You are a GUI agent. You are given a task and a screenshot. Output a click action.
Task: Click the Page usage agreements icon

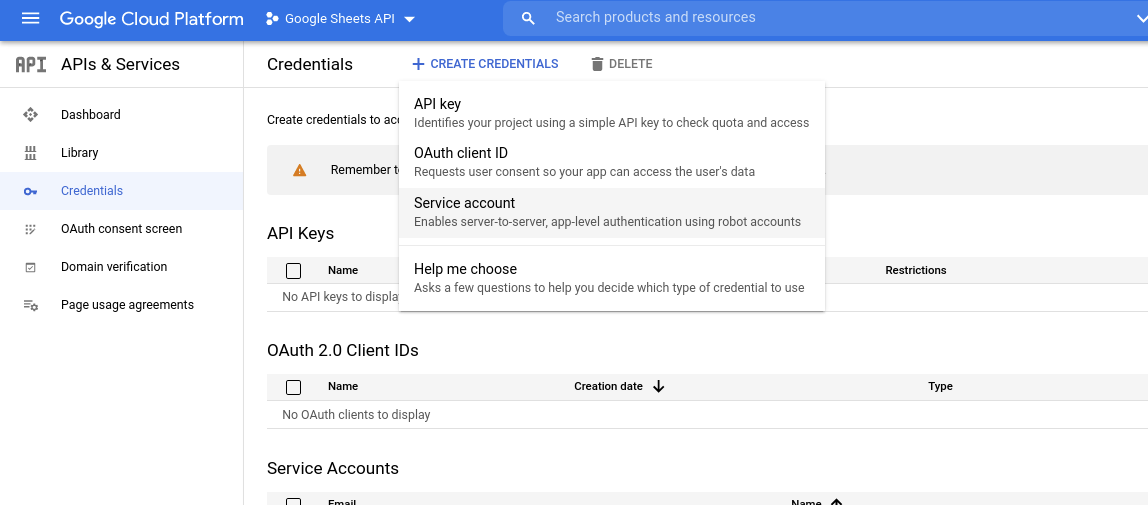pyautogui.click(x=30, y=305)
